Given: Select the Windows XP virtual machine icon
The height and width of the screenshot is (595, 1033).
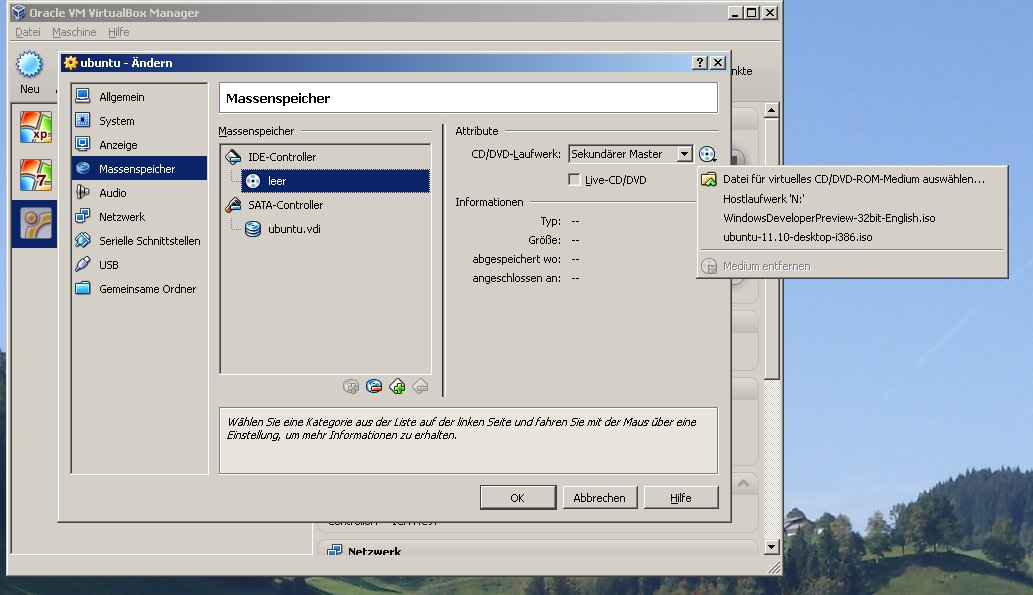Looking at the screenshot, I should pos(36,127).
